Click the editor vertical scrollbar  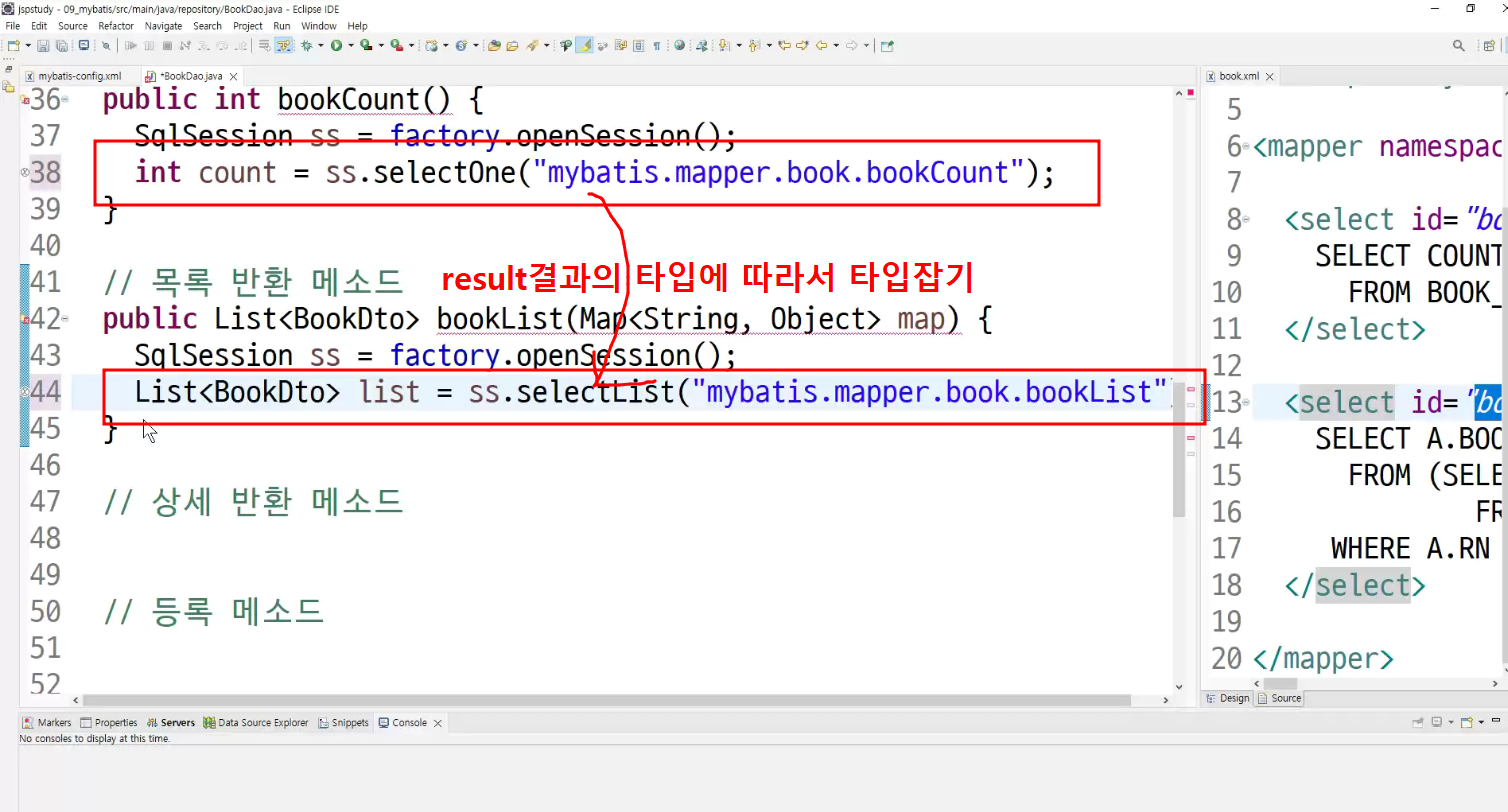pyautogui.click(x=1180, y=300)
